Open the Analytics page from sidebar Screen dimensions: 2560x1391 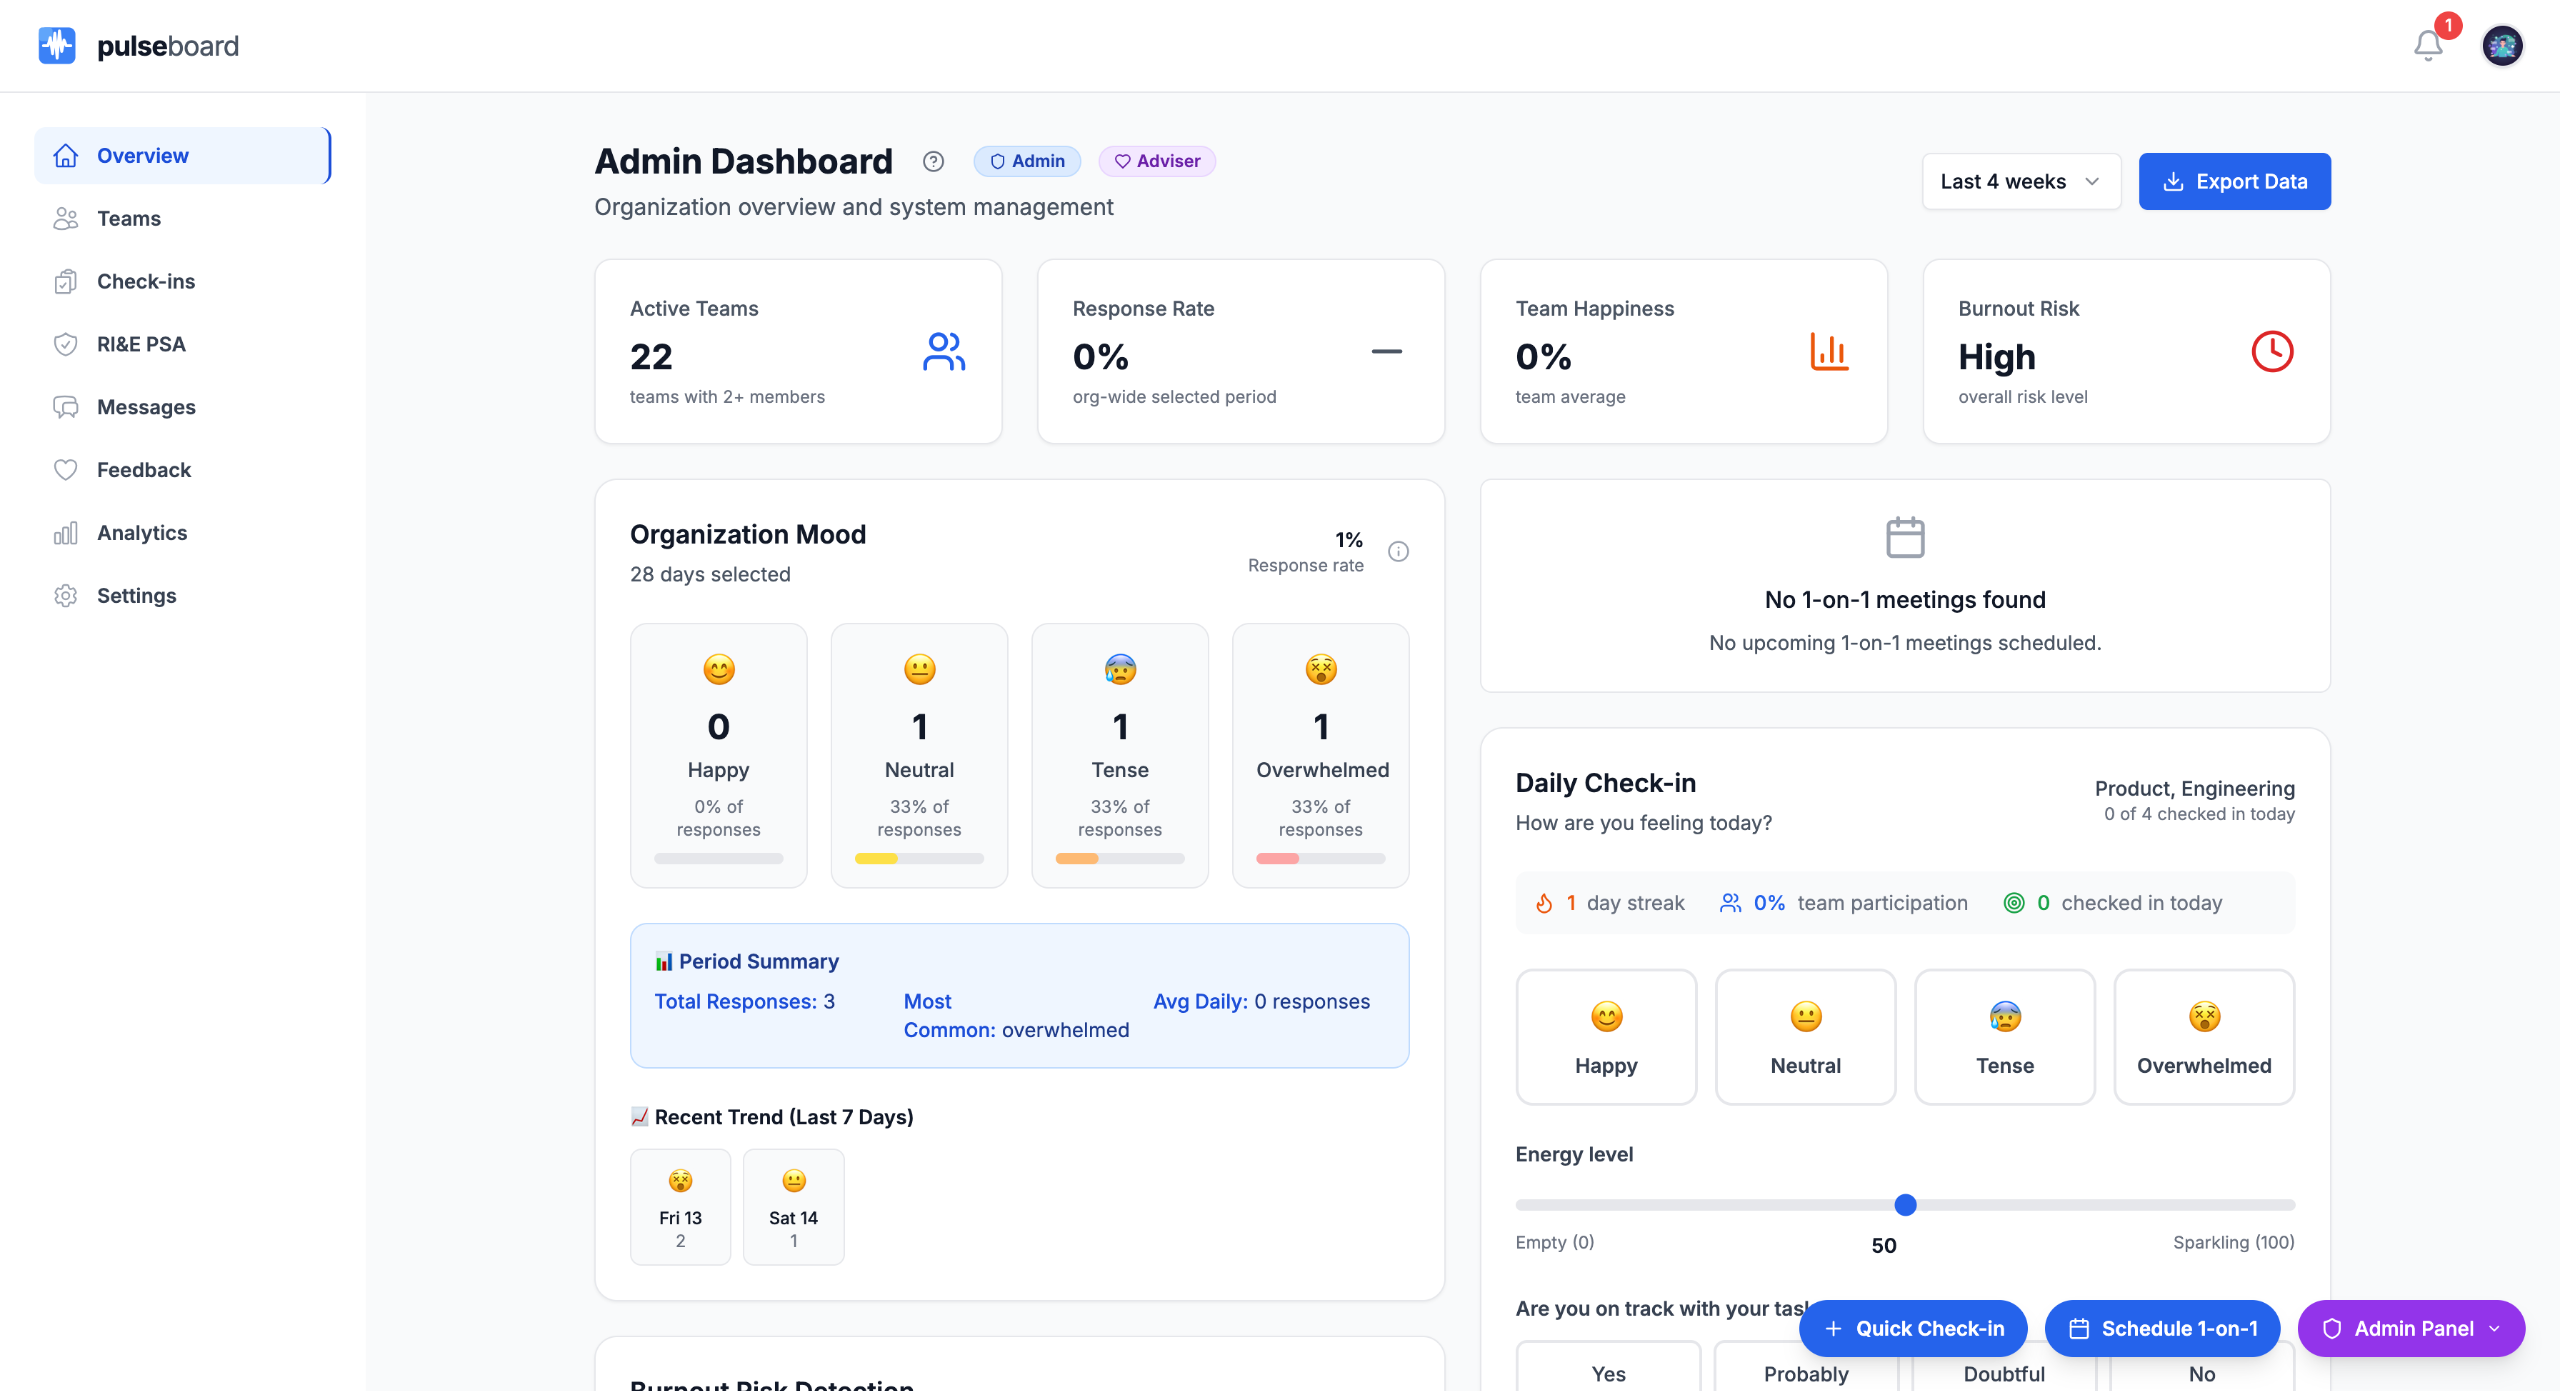click(x=142, y=533)
